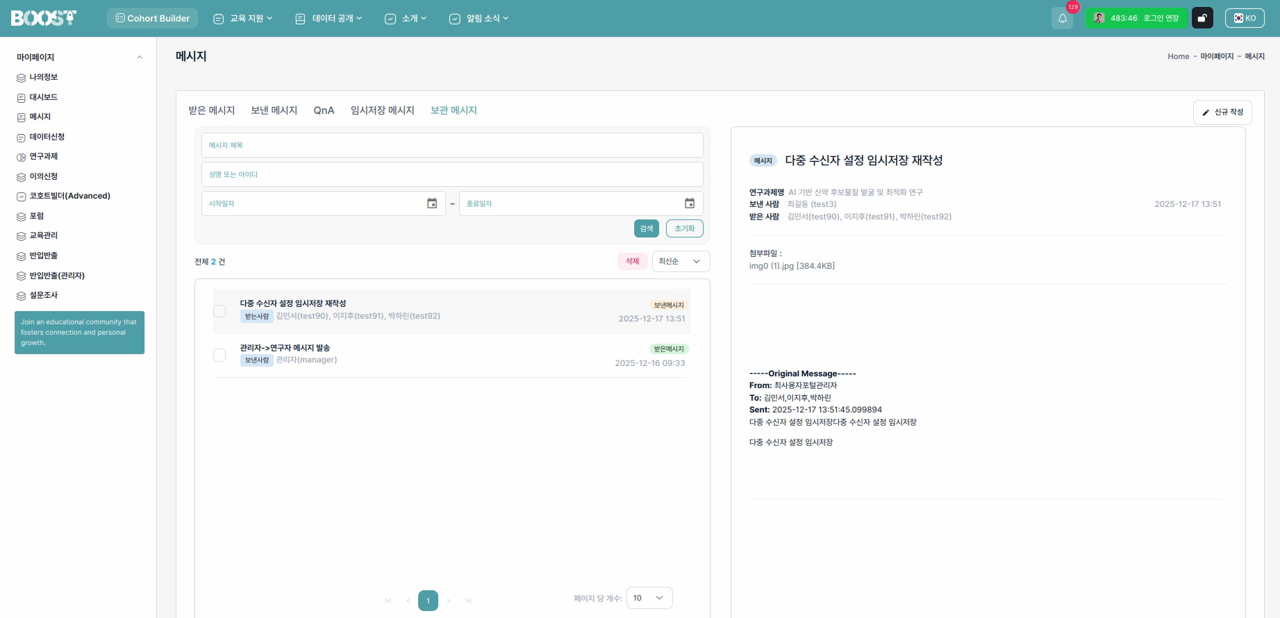Expand the 알림 소식 top menu
The width and height of the screenshot is (1280, 618).
coord(479,18)
